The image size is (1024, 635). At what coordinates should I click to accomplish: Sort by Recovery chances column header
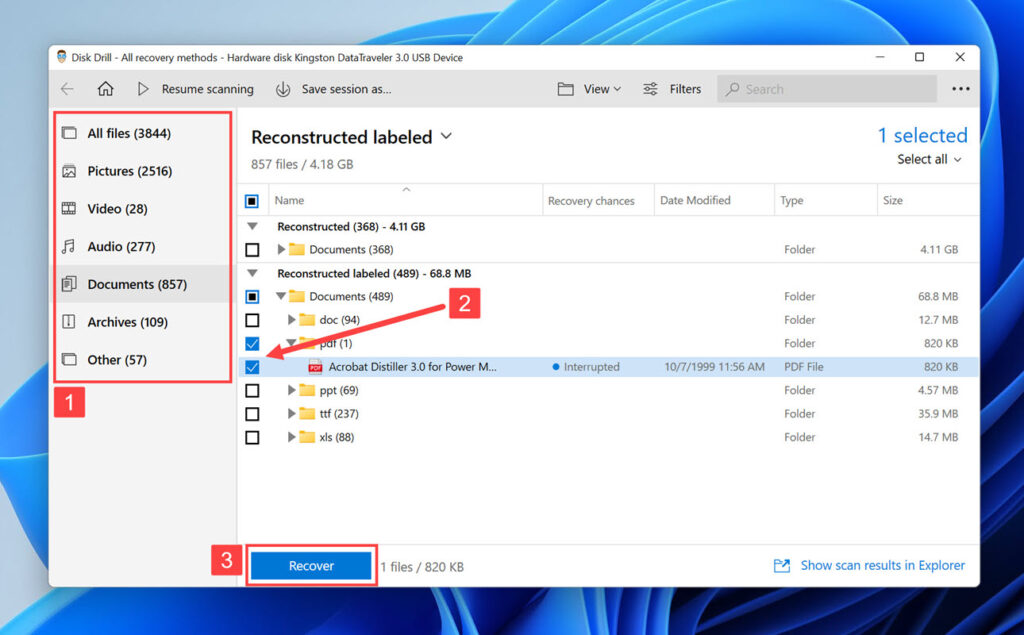coord(591,201)
